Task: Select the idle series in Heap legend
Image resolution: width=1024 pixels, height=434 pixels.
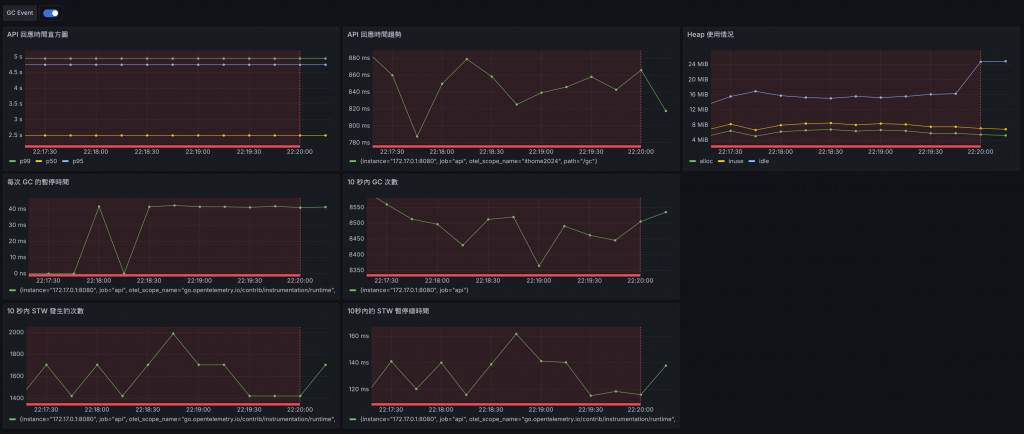Action: [x=765, y=161]
